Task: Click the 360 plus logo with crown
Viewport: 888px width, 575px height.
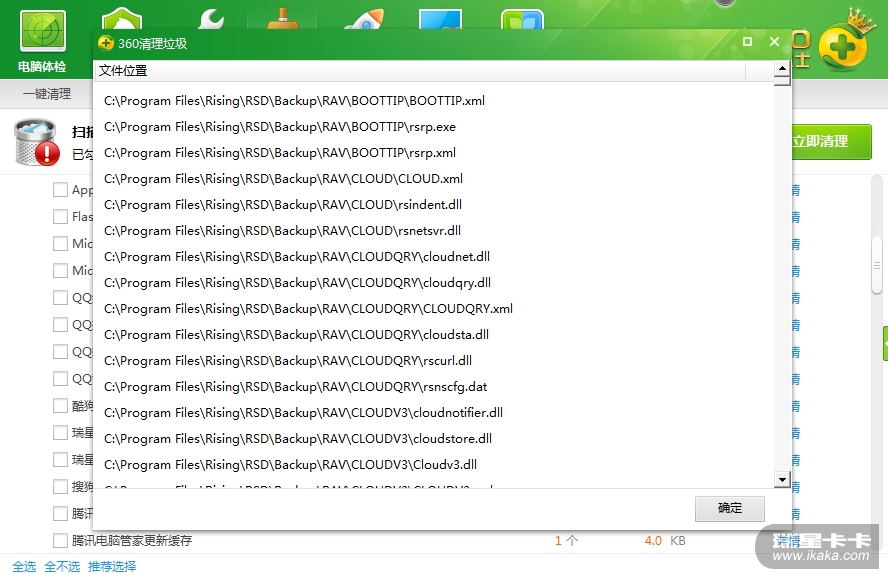Action: click(x=843, y=45)
